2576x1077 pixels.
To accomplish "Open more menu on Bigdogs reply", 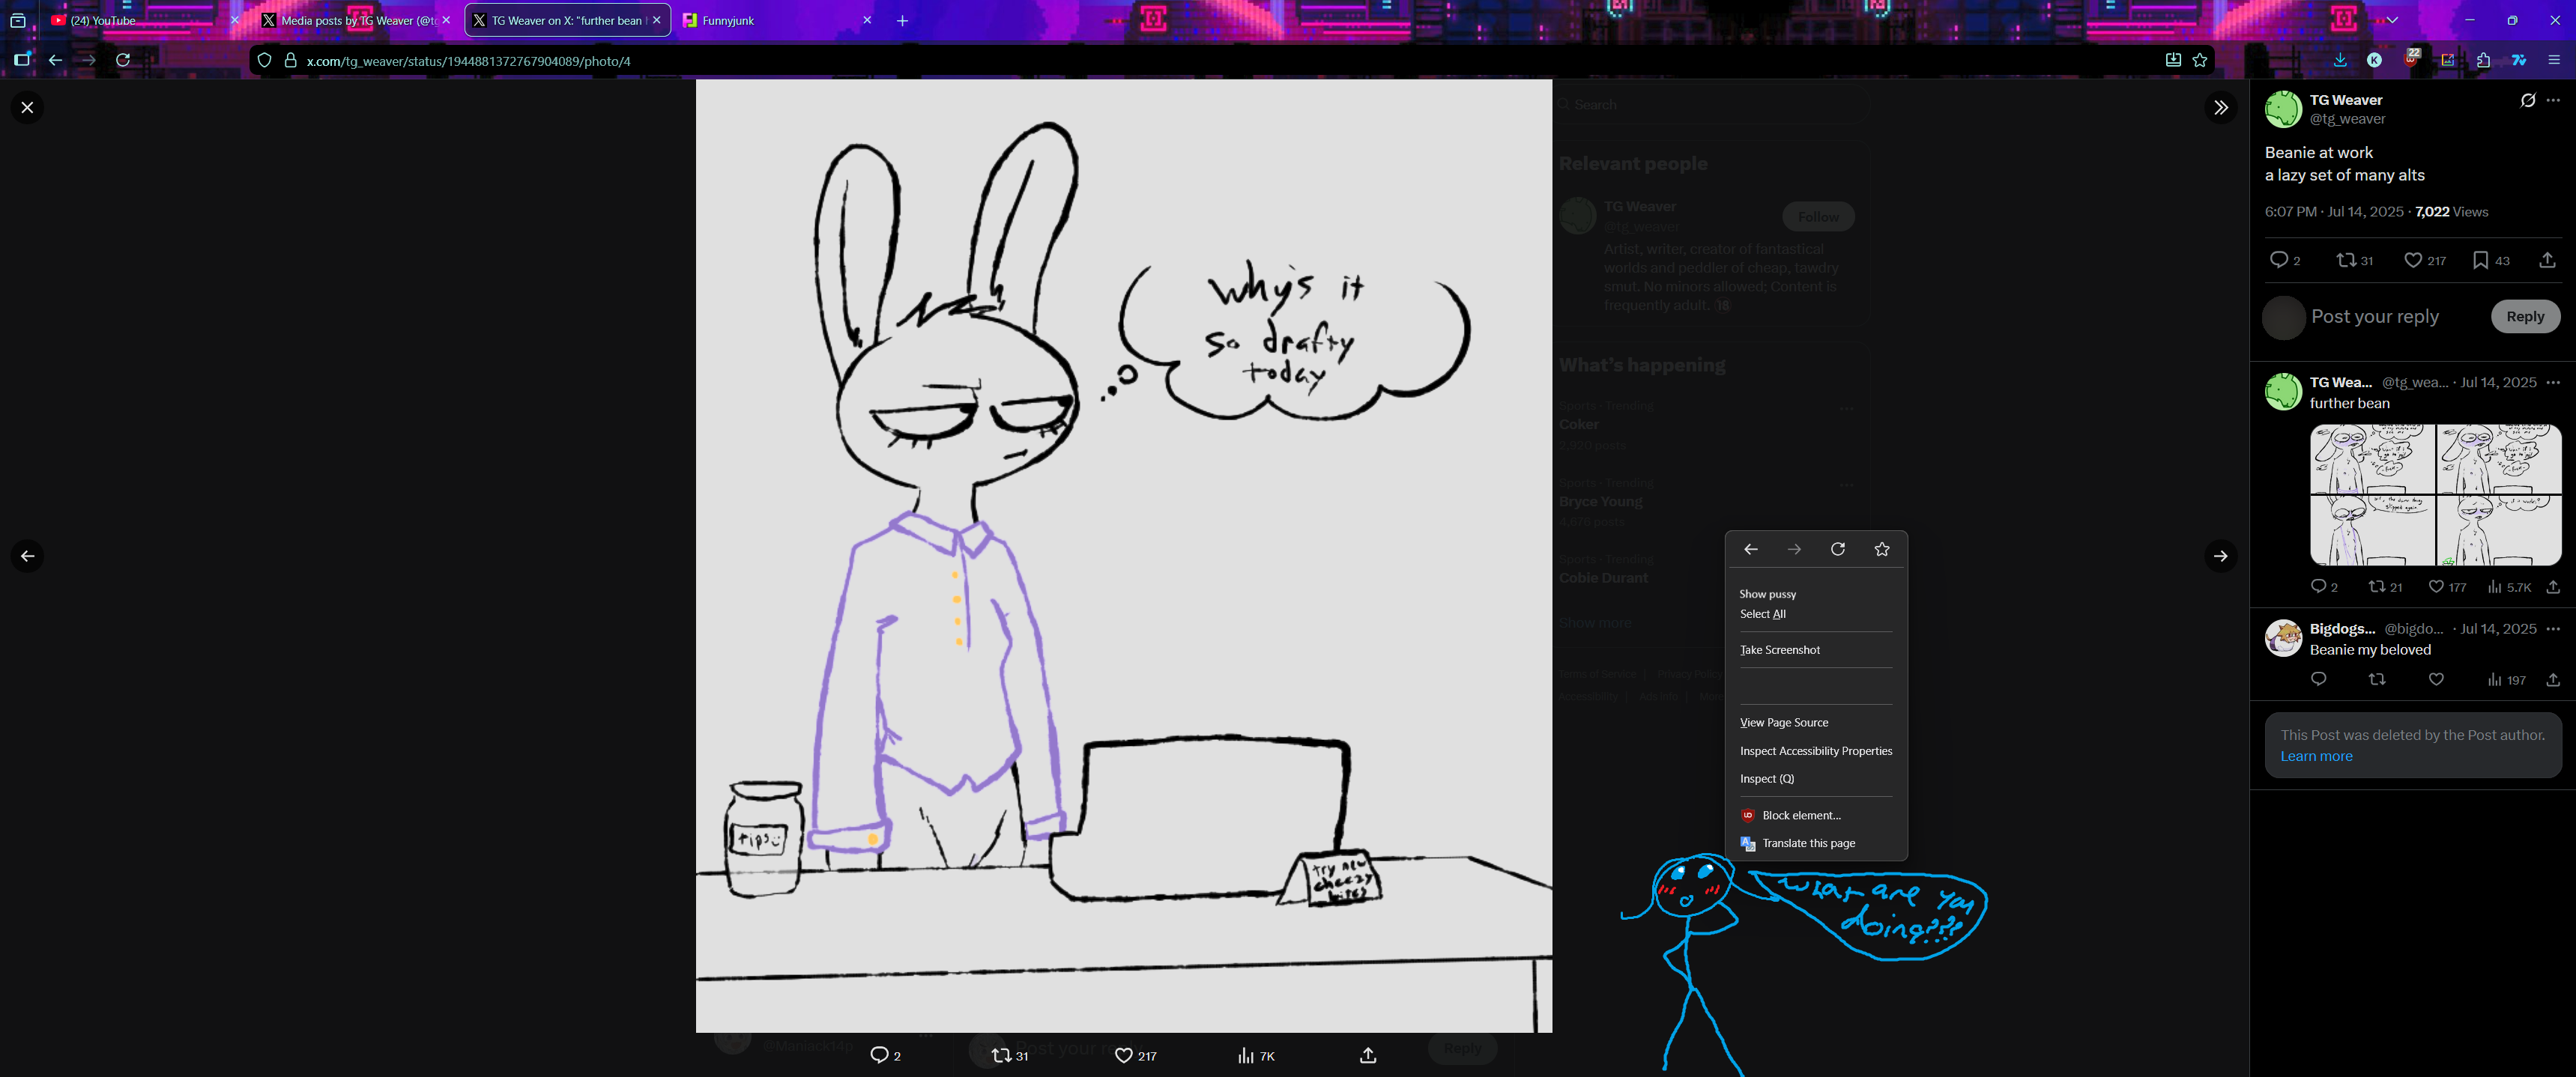I will tap(2553, 629).
